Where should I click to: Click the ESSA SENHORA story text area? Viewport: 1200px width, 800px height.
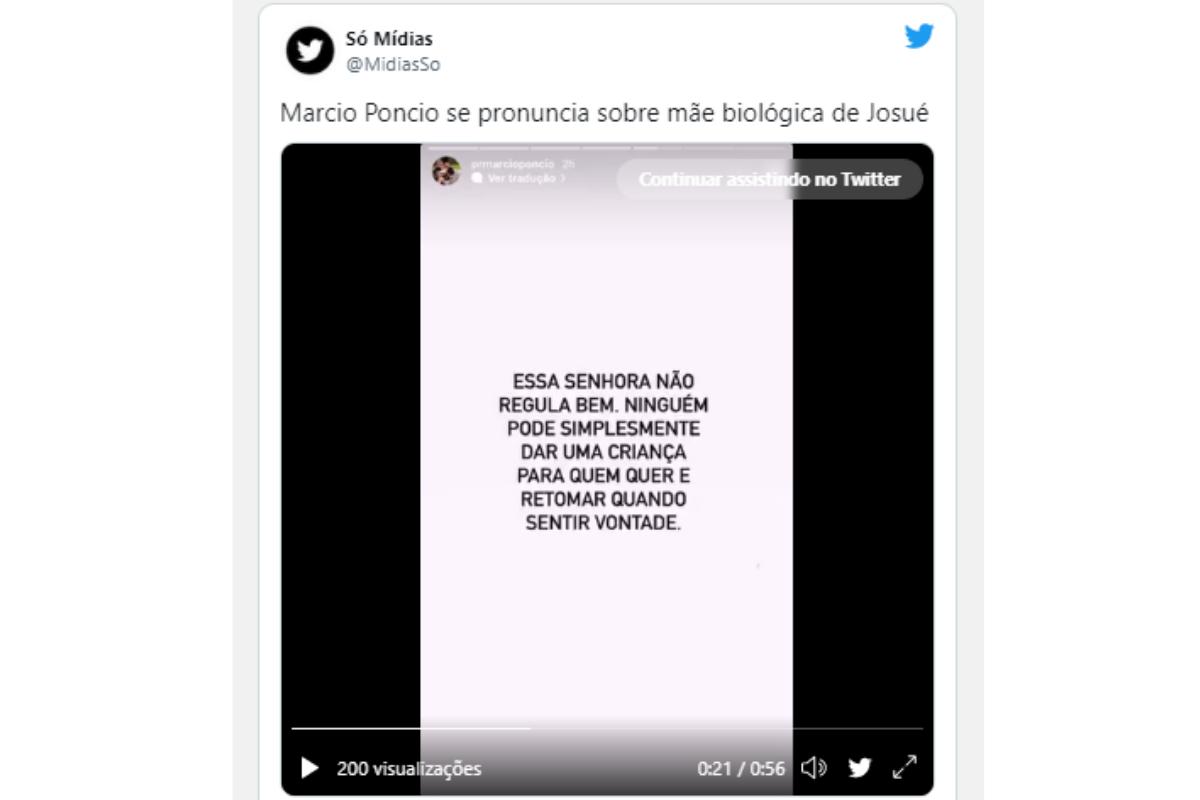[x=603, y=452]
